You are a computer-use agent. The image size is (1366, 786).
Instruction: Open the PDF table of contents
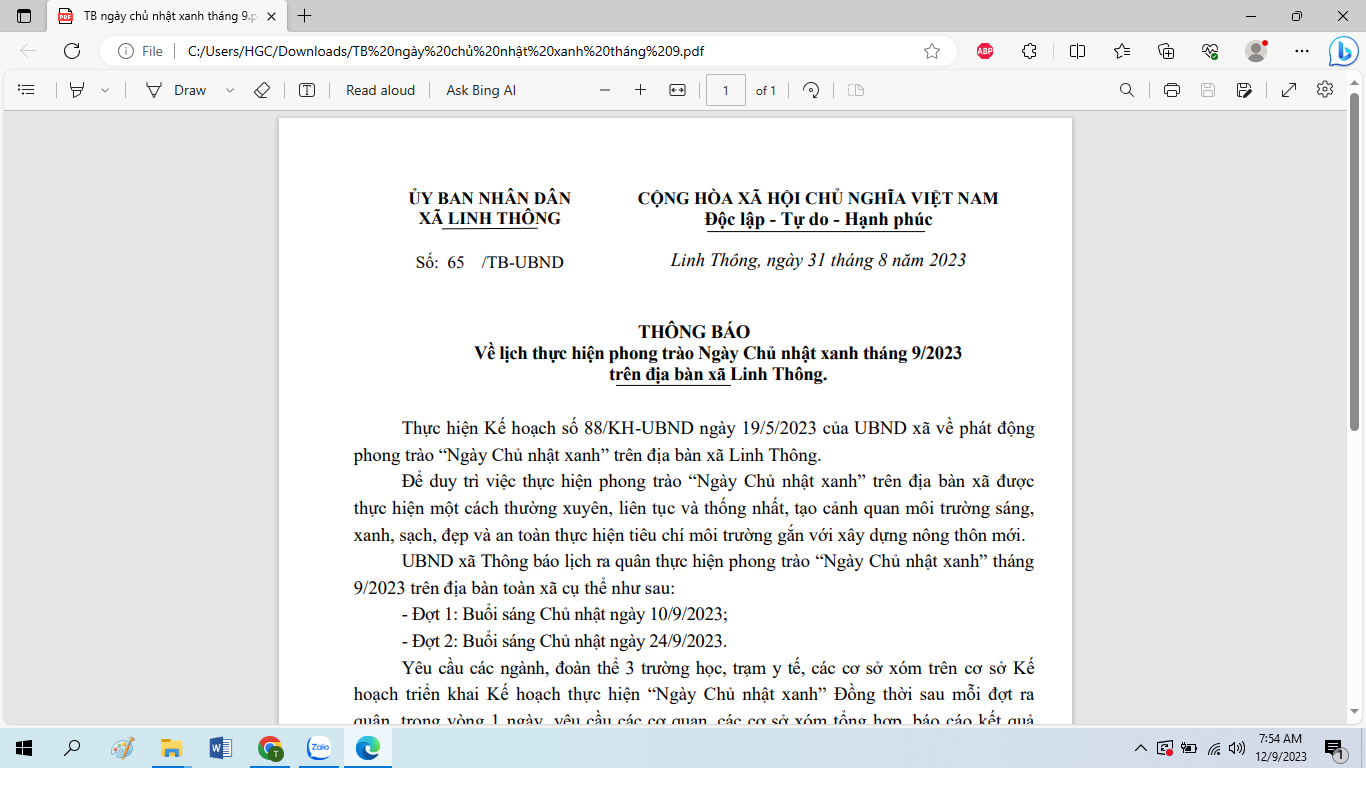coord(27,90)
